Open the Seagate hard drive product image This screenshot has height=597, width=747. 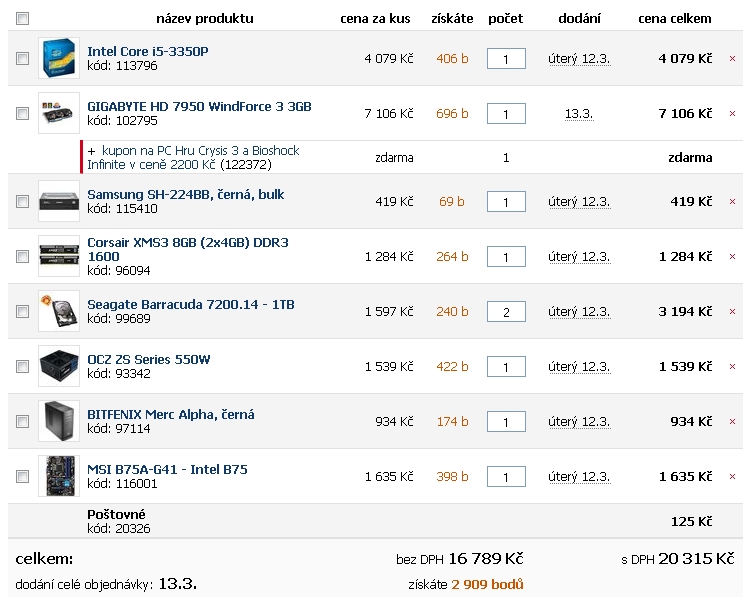pos(58,311)
